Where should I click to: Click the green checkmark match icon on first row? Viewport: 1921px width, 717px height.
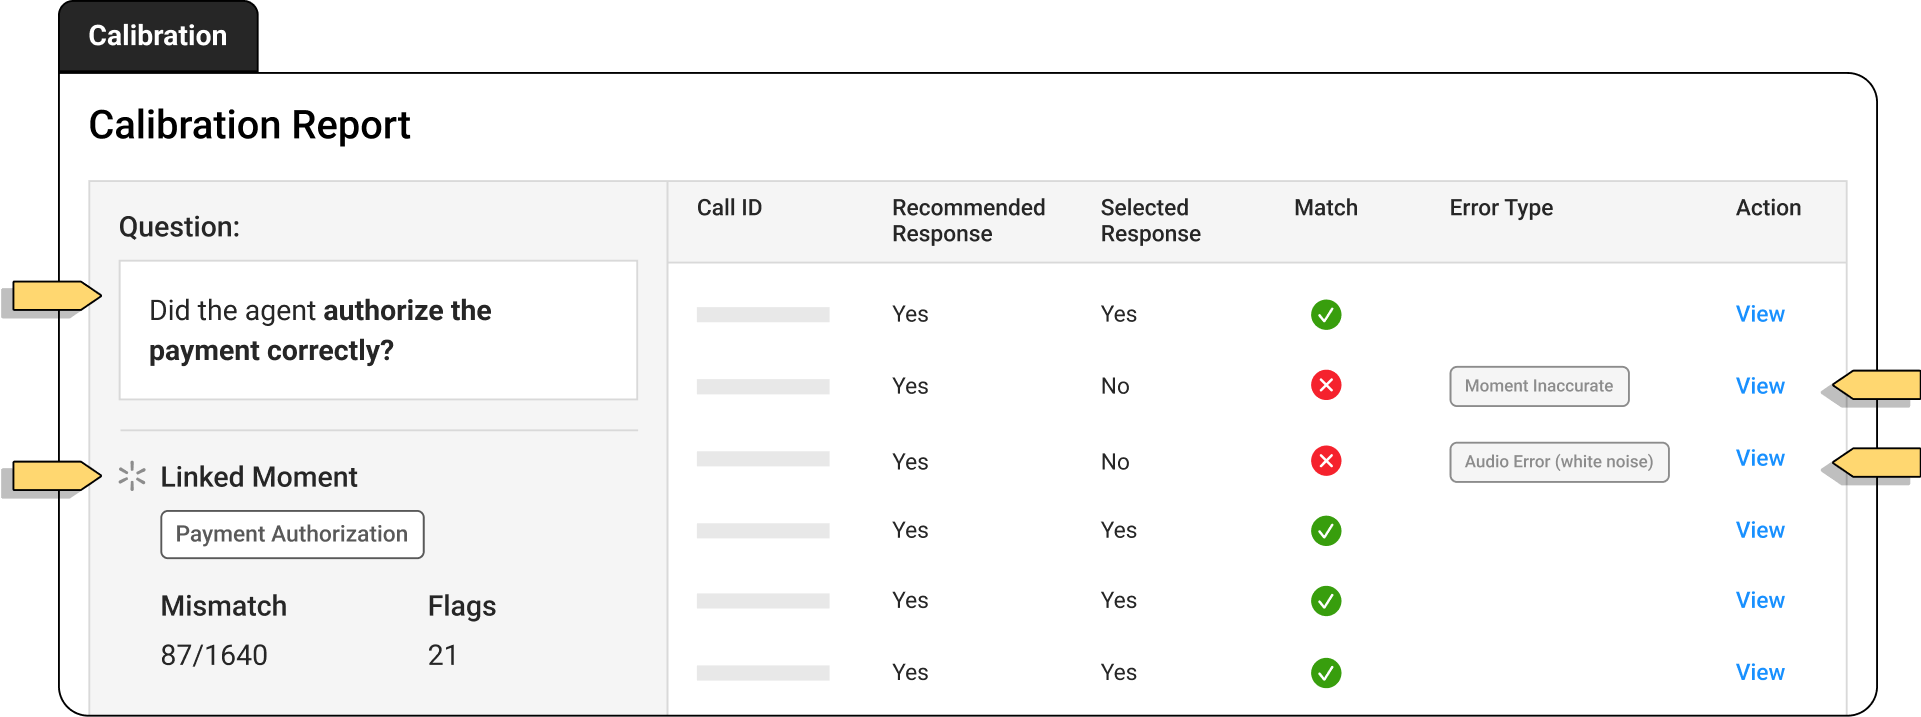click(x=1326, y=314)
